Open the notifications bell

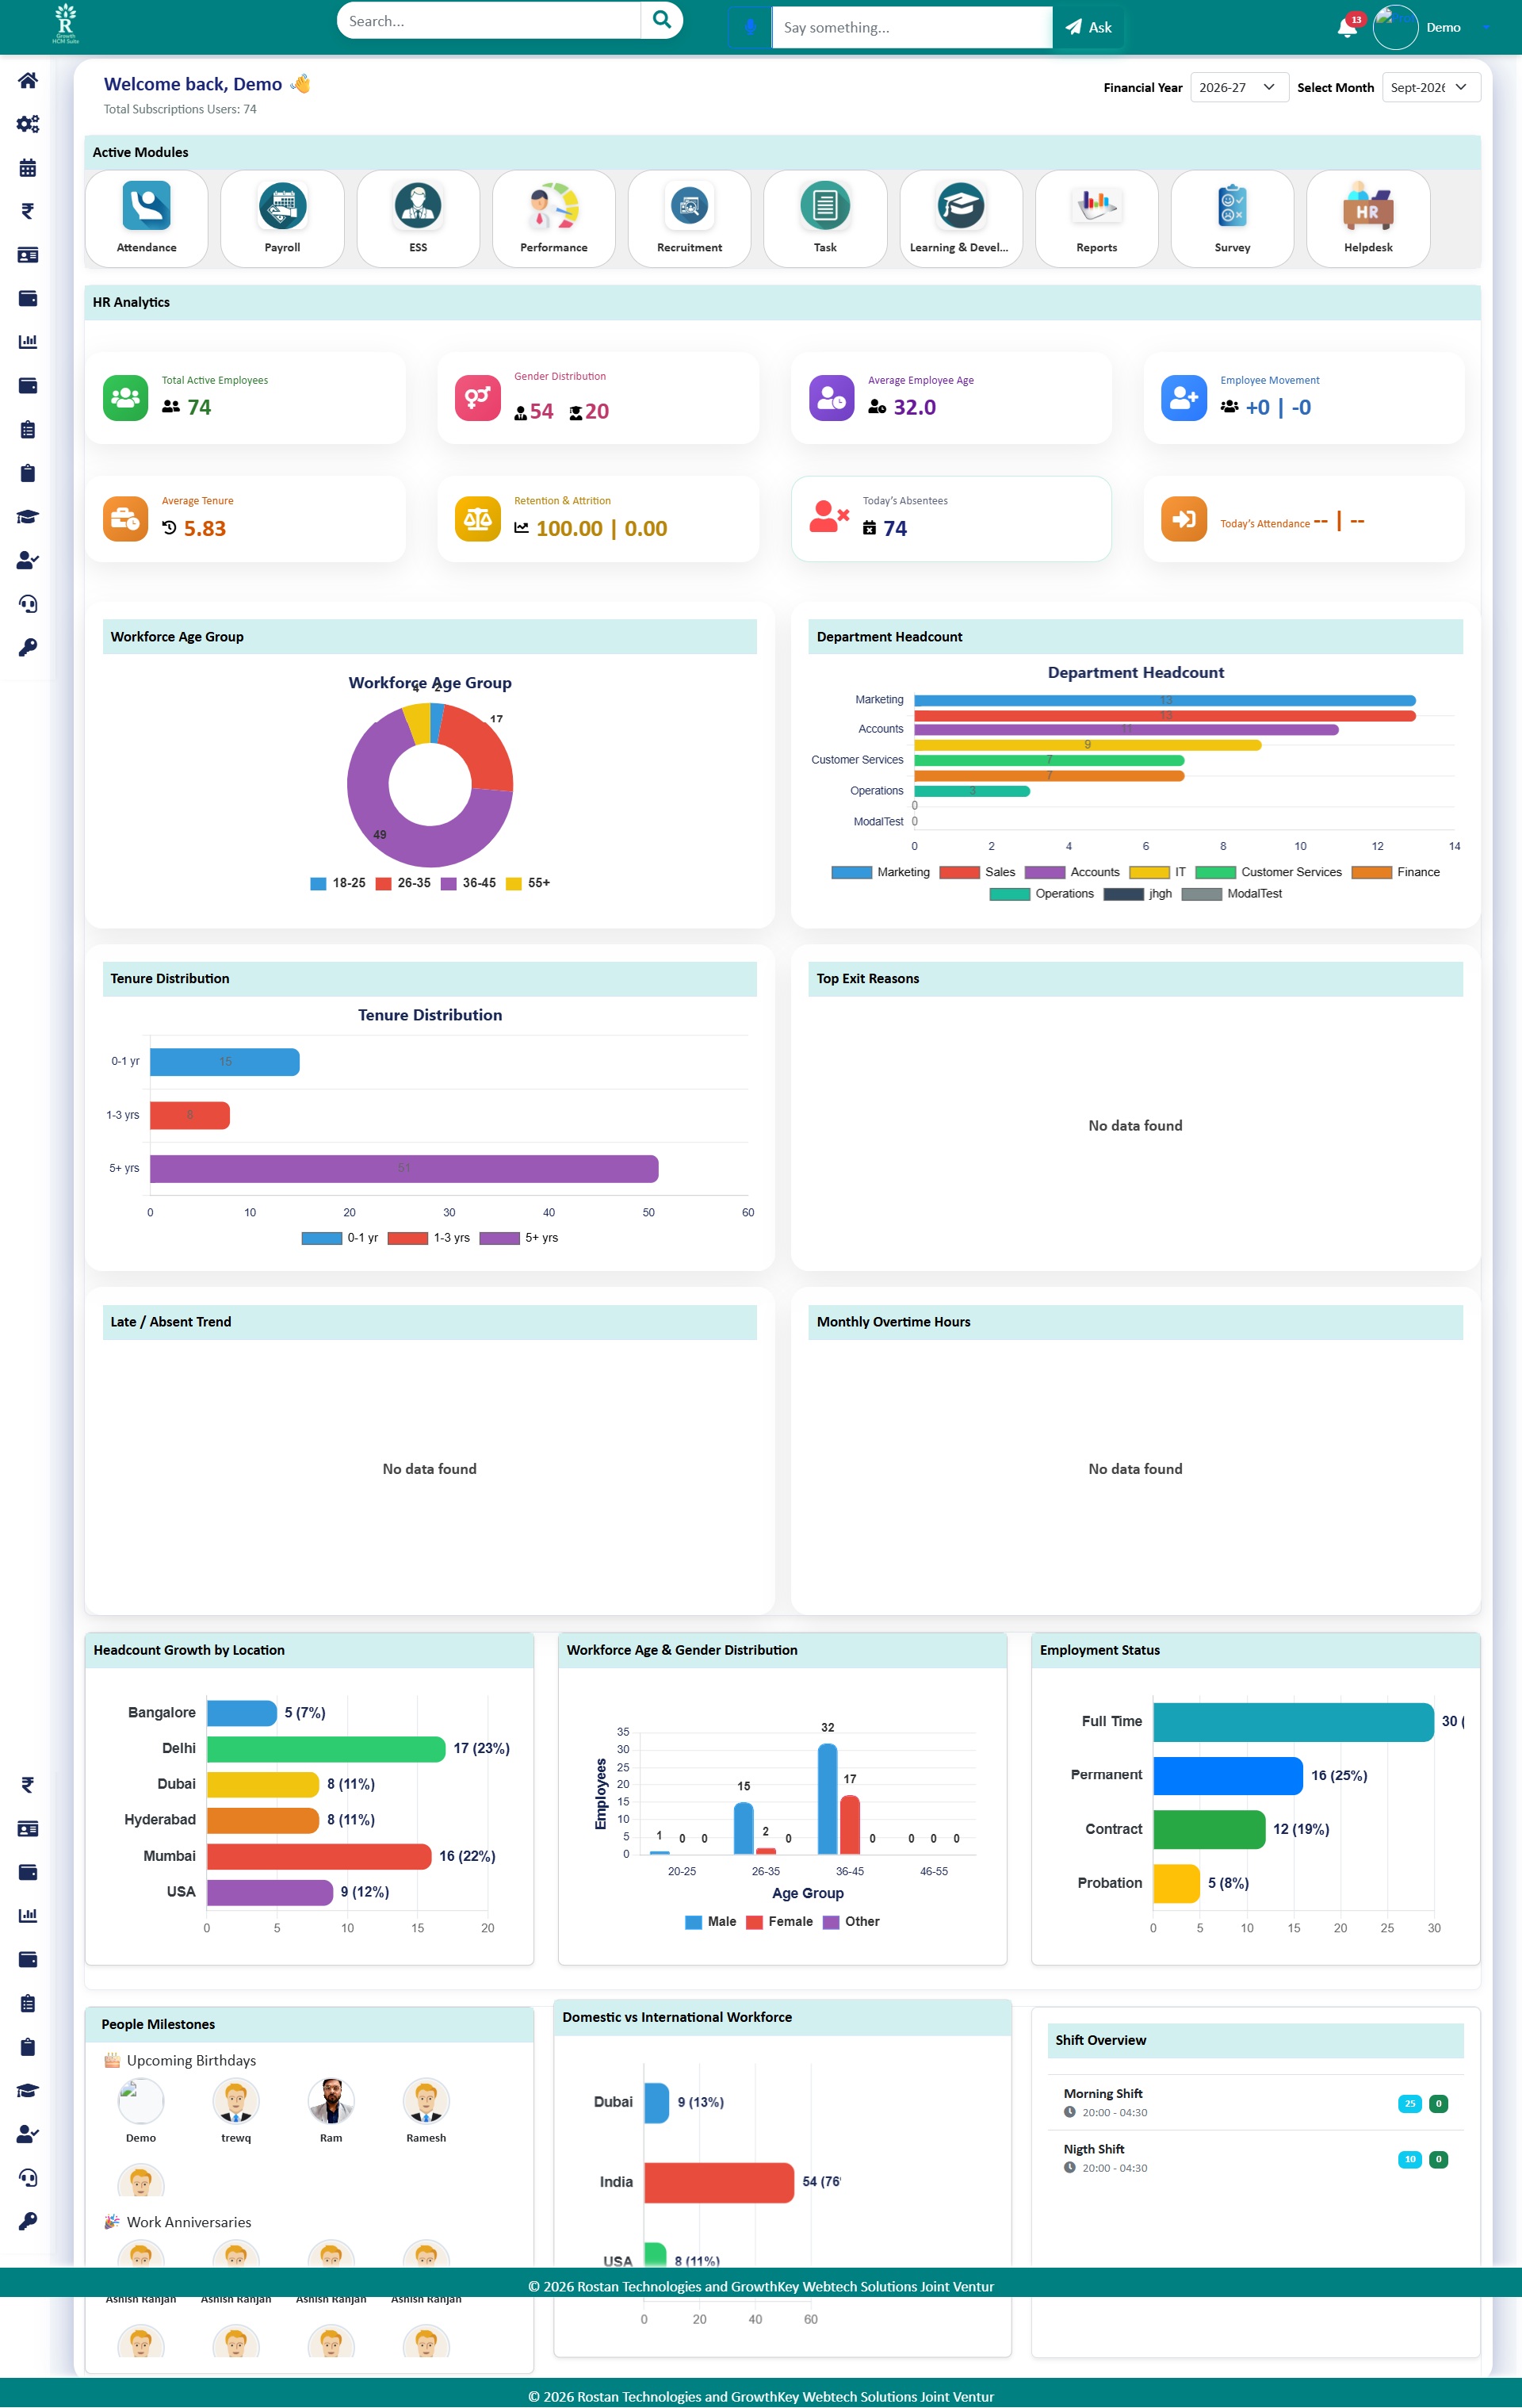click(x=1347, y=27)
